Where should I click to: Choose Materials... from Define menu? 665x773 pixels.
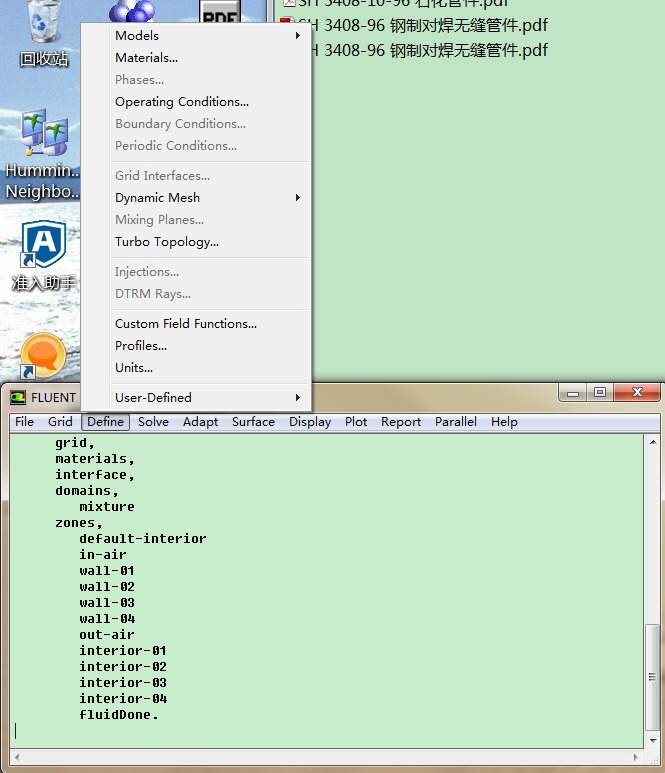point(196,58)
